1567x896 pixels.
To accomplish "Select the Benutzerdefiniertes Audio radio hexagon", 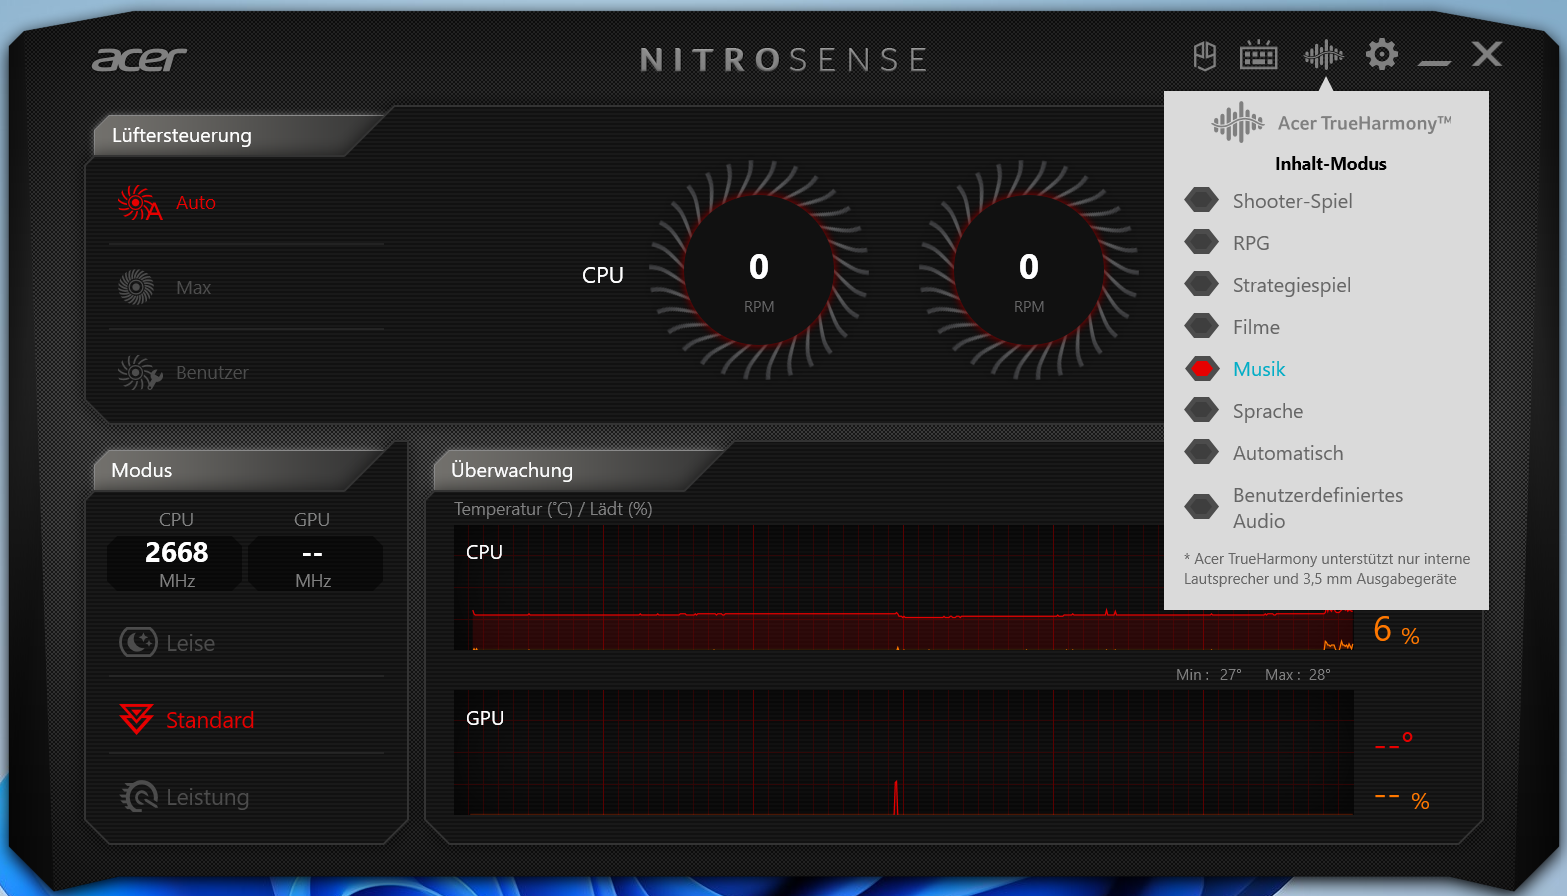I will point(1201,507).
